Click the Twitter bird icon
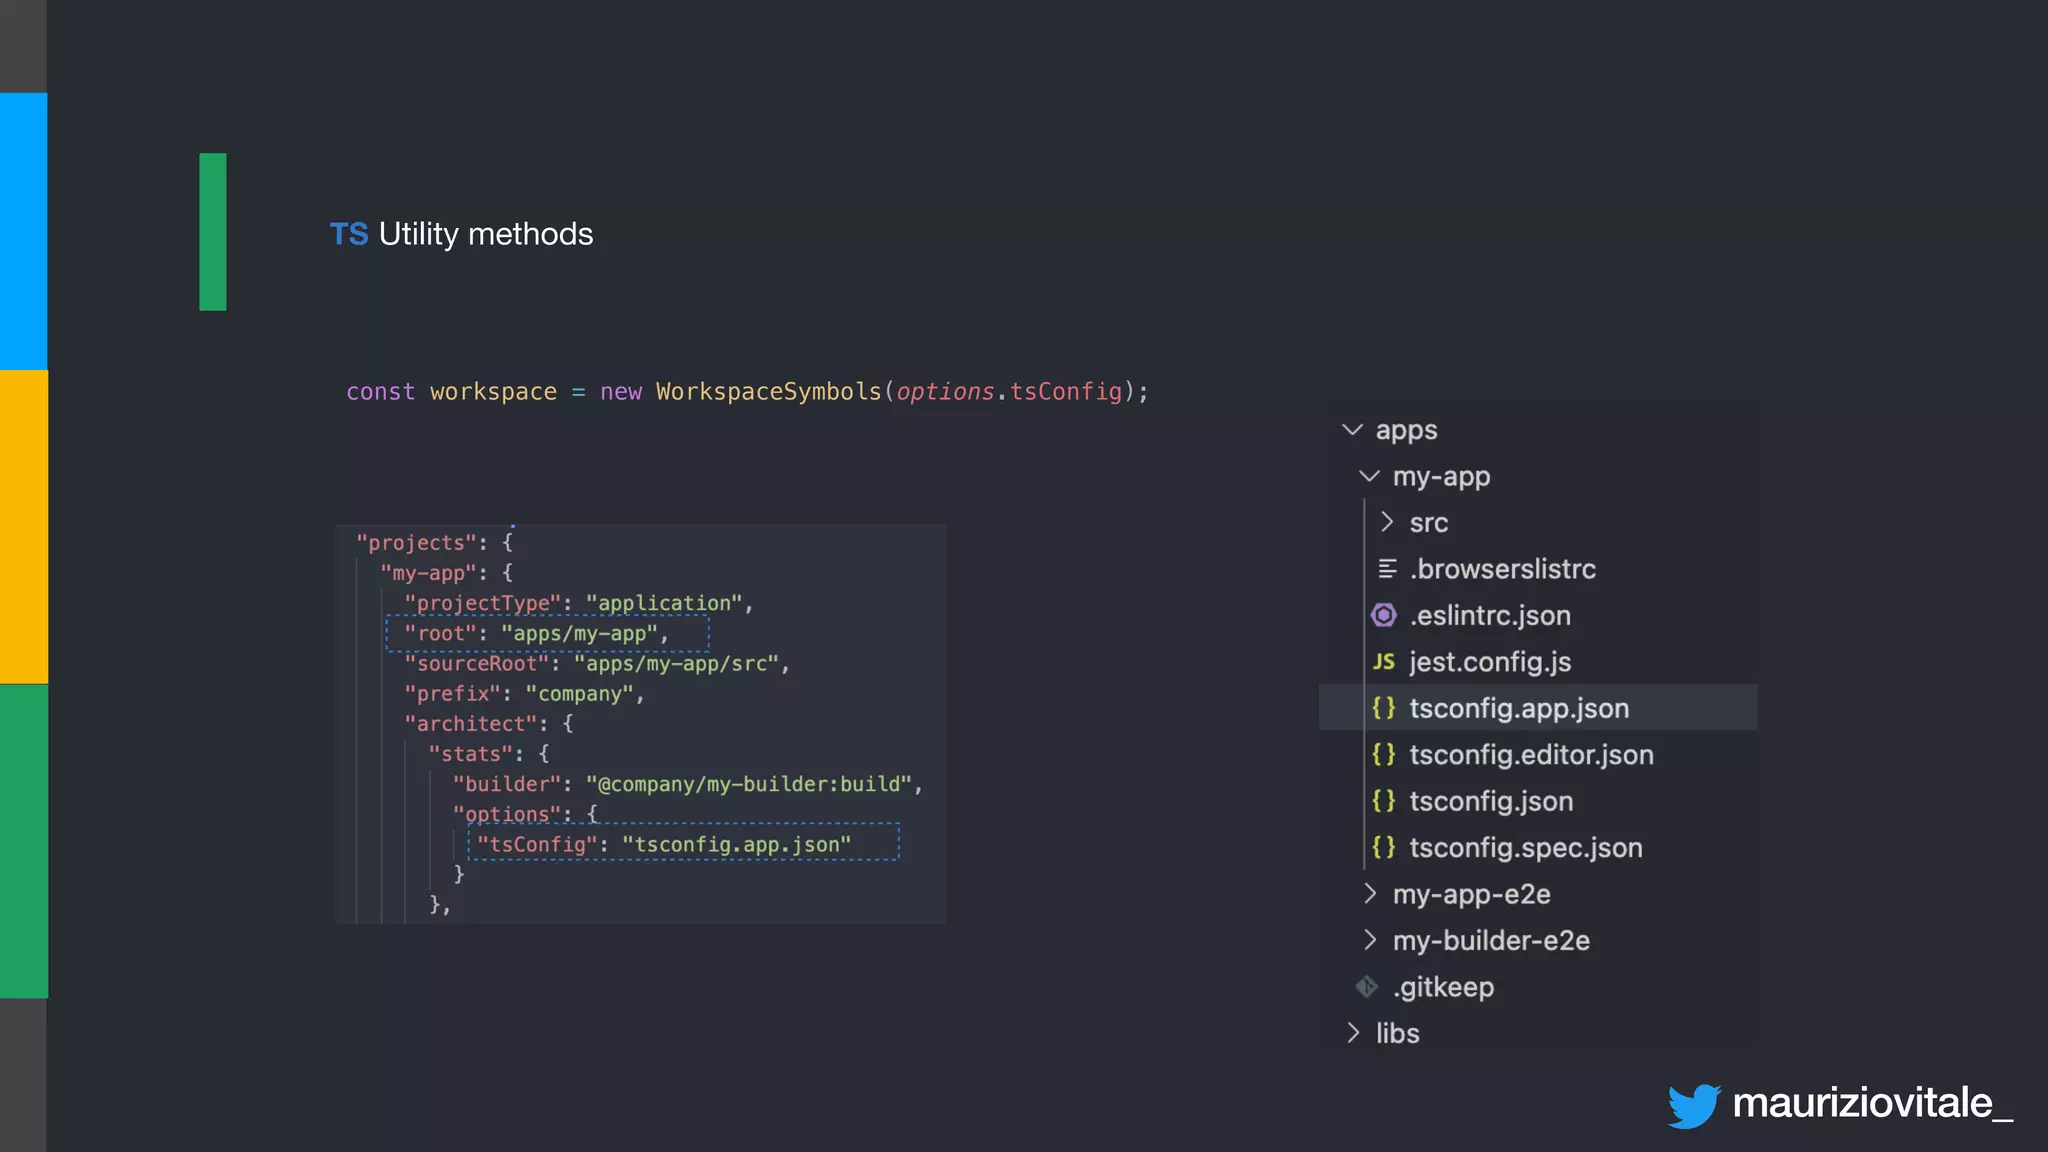 (1693, 1106)
